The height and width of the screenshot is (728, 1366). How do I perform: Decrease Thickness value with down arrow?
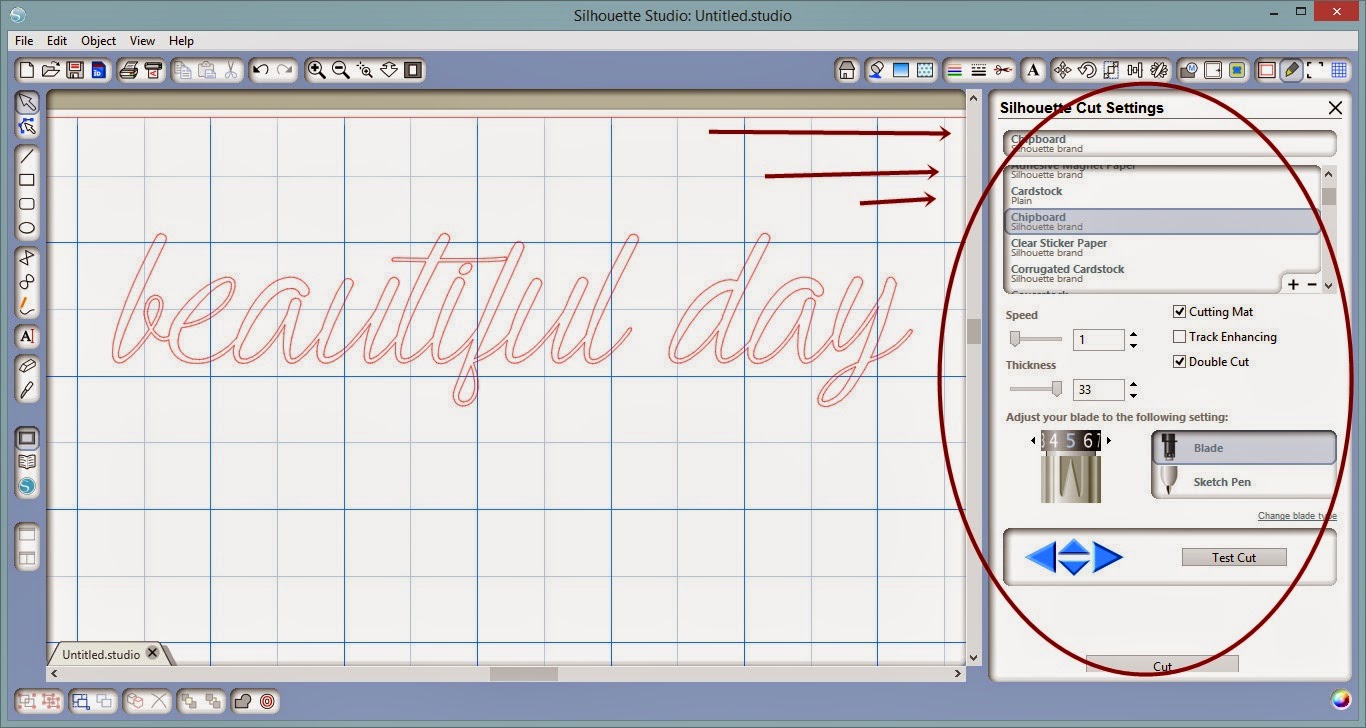[x=1133, y=395]
